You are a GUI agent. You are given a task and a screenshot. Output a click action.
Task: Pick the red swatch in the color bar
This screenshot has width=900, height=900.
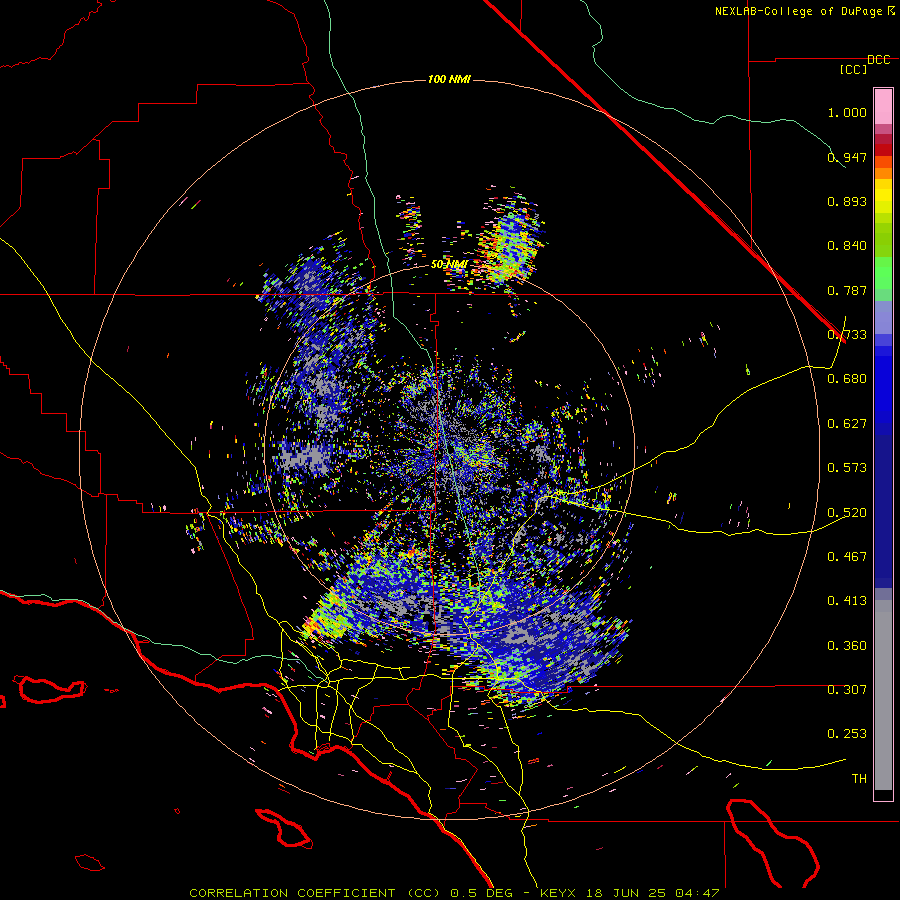pyautogui.click(x=883, y=149)
